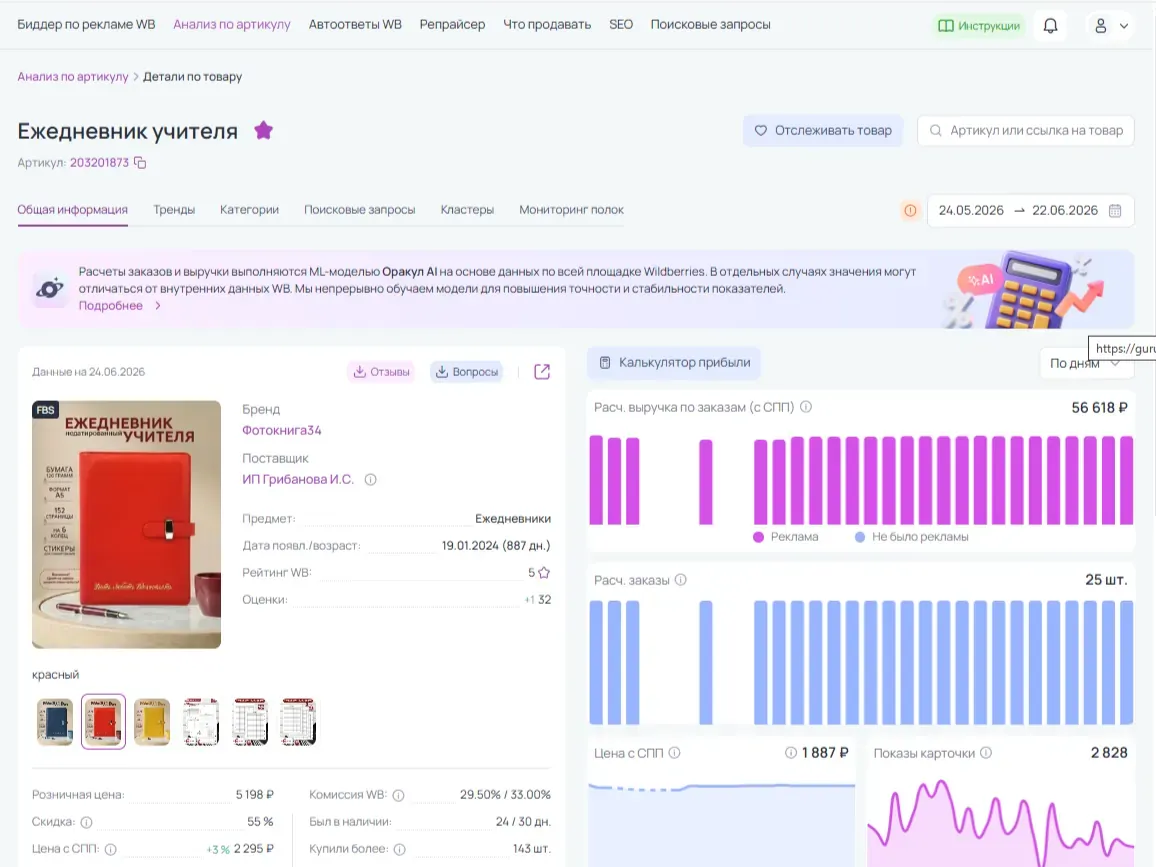Screen dimensions: 1156x867
Task: Open Биддер по рекламе WB menu
Action: point(86,24)
